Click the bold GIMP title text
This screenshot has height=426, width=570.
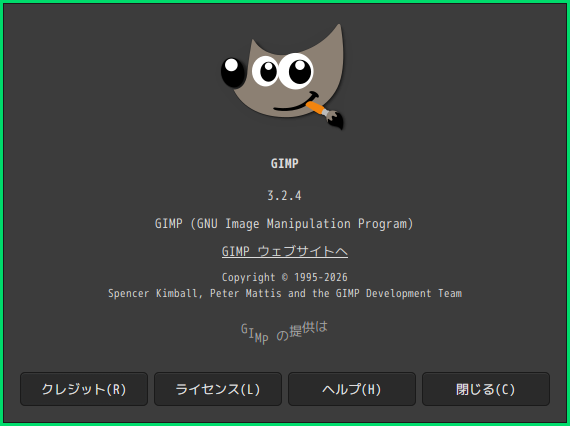coord(285,163)
